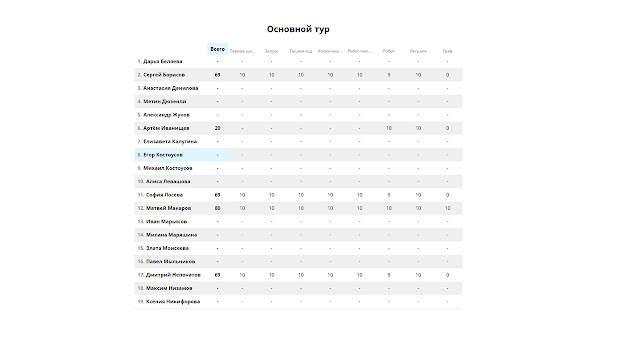This screenshot has height=360, width=640.
Task: Click Робот score 9 for София Лосева
Action: pyautogui.click(x=389, y=195)
